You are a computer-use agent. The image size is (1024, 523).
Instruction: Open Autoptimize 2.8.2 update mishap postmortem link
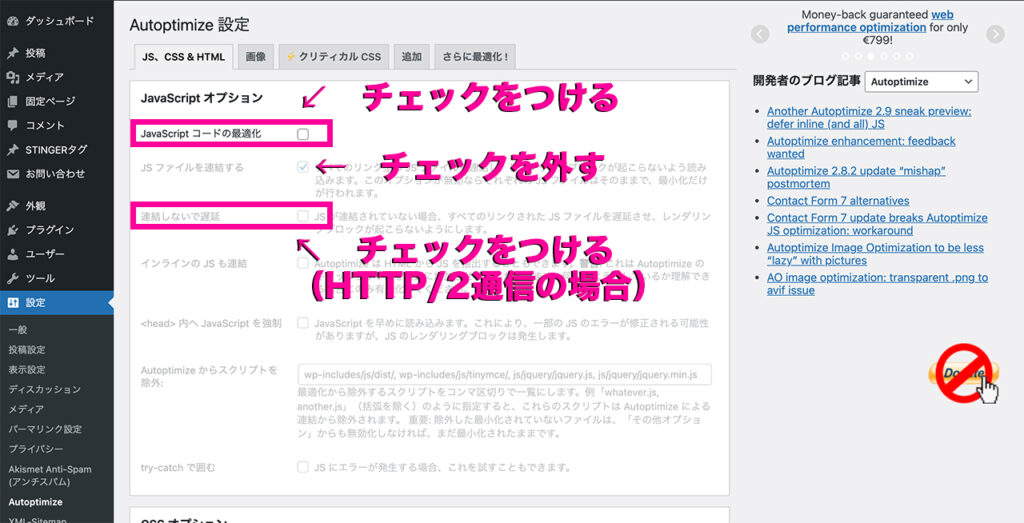[856, 178]
